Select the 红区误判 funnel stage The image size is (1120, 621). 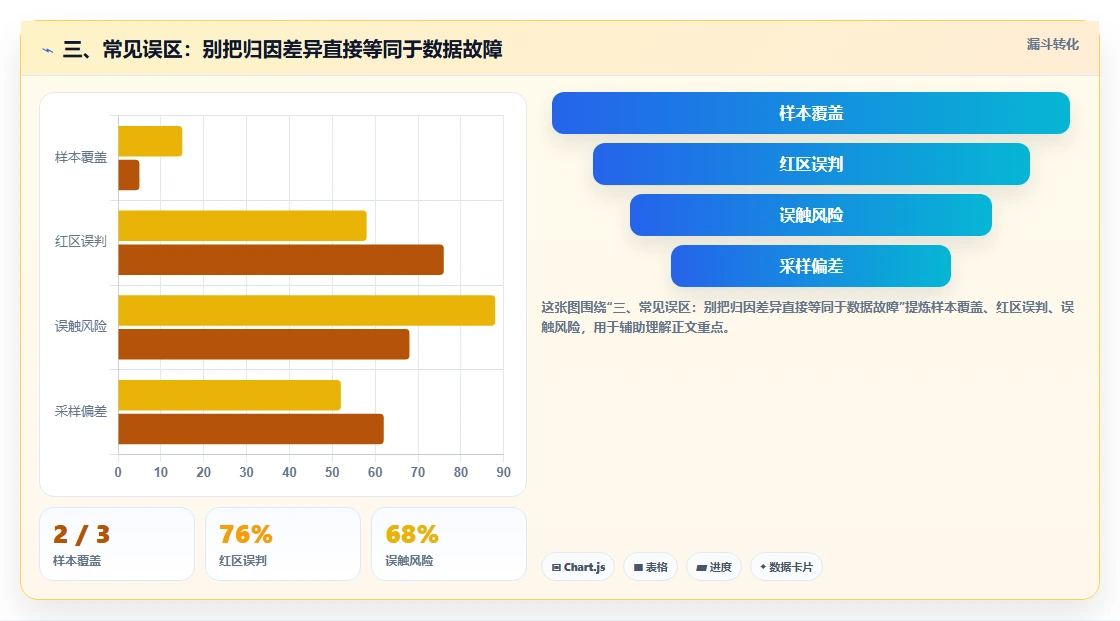(811, 164)
